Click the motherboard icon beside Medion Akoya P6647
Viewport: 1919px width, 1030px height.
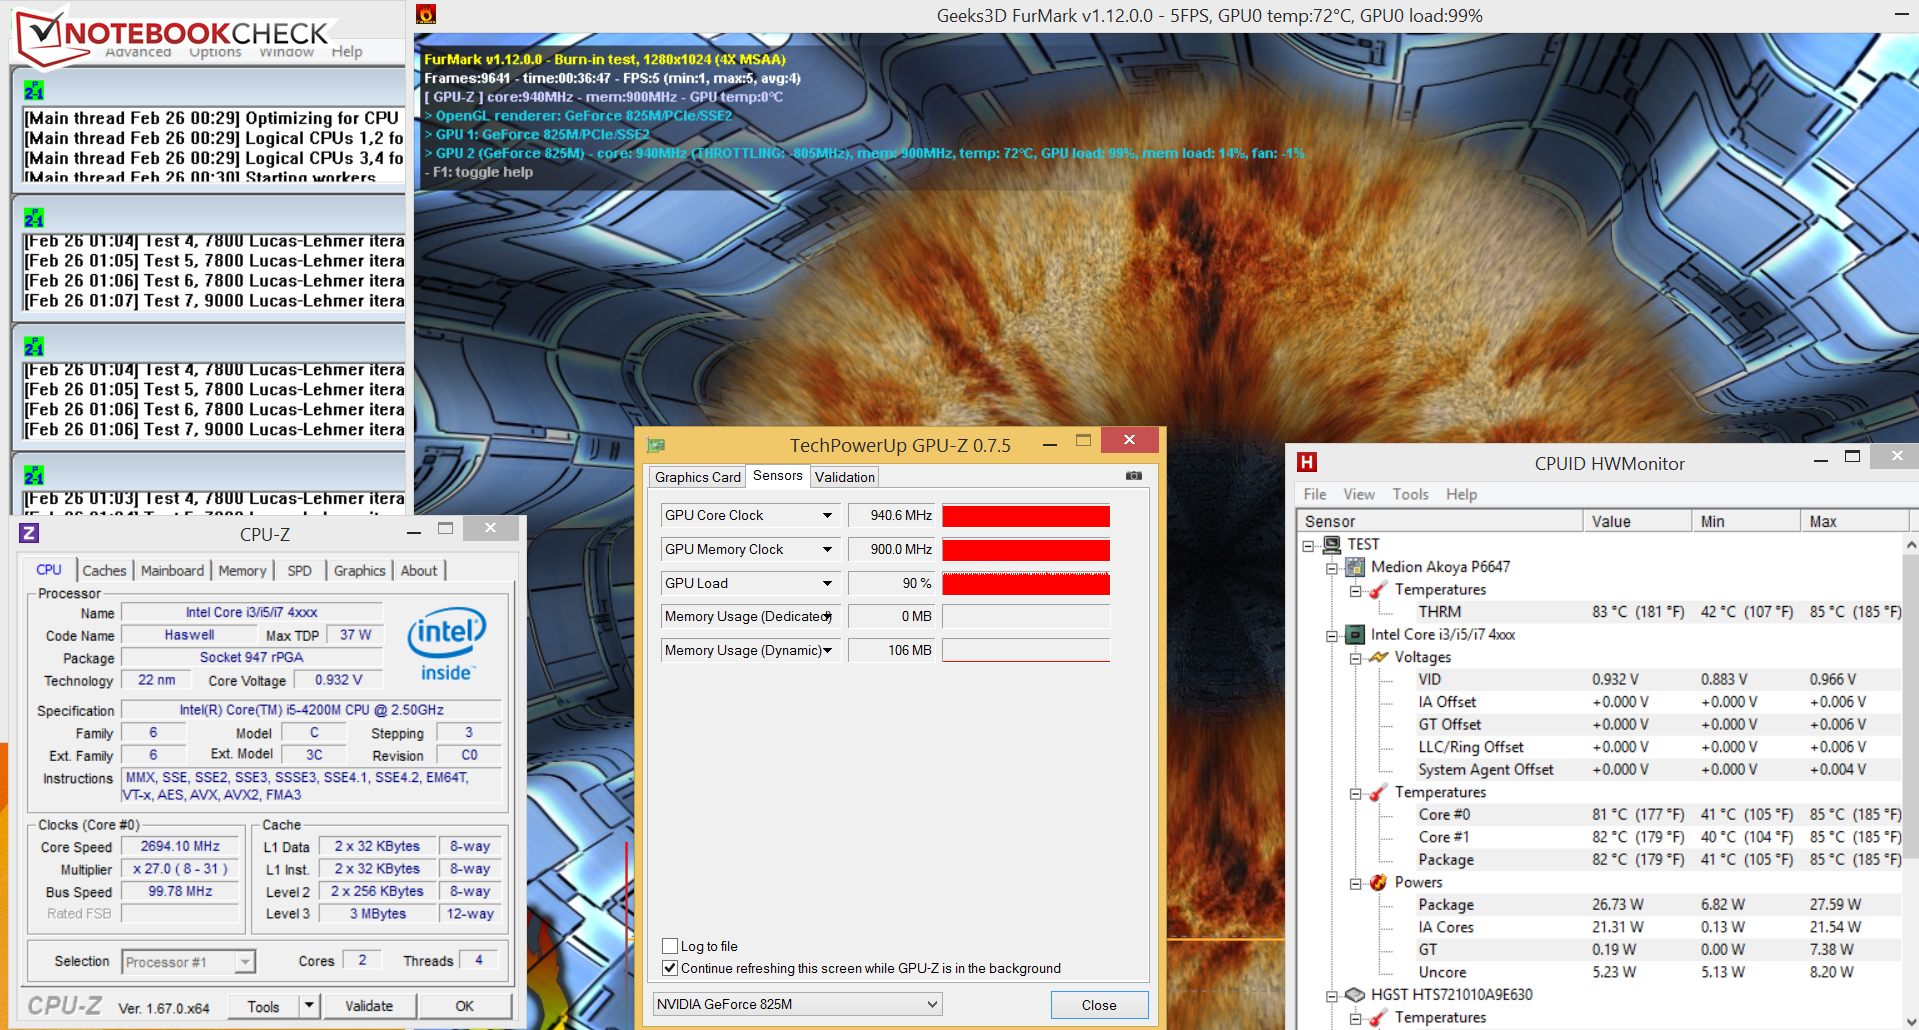(1355, 567)
